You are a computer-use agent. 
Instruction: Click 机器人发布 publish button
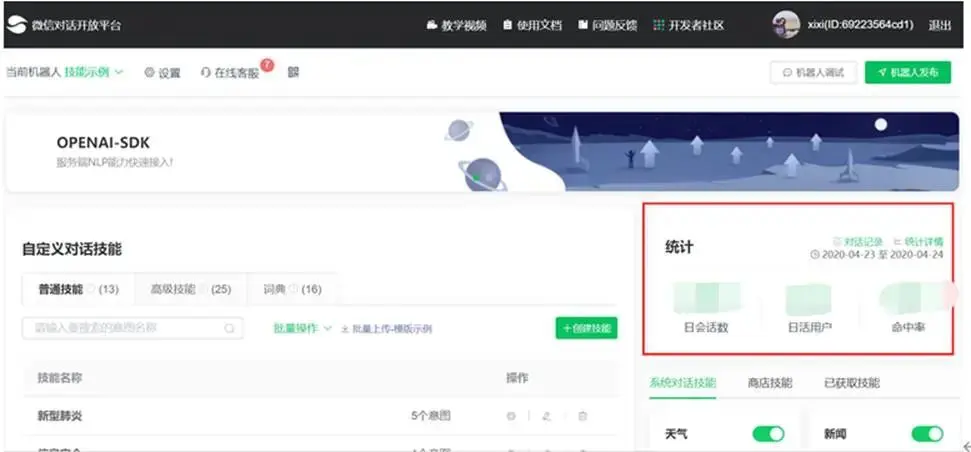click(908, 72)
